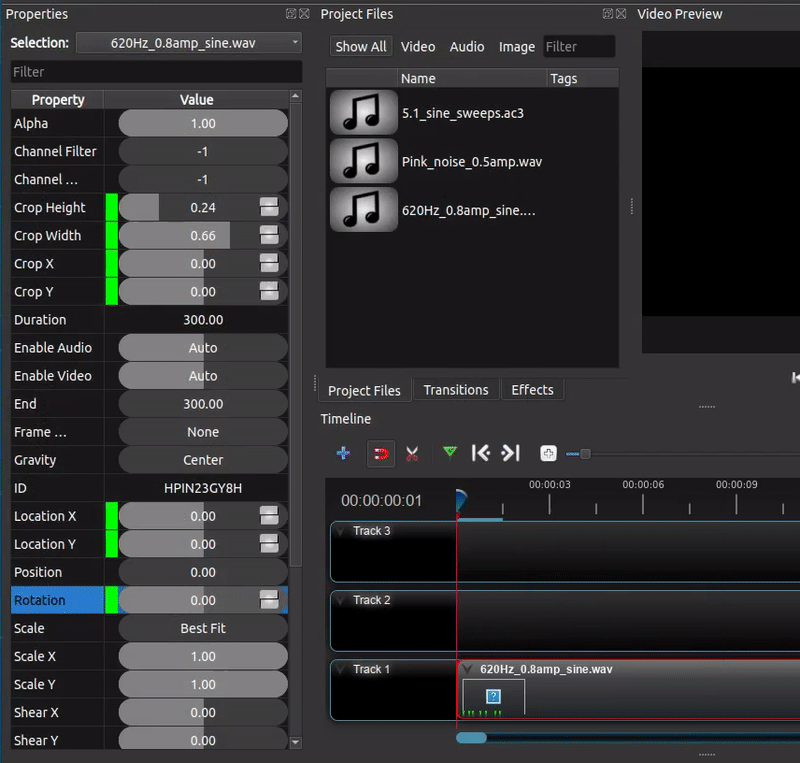Filter project files by Video
This screenshot has width=800, height=763.
click(x=418, y=46)
